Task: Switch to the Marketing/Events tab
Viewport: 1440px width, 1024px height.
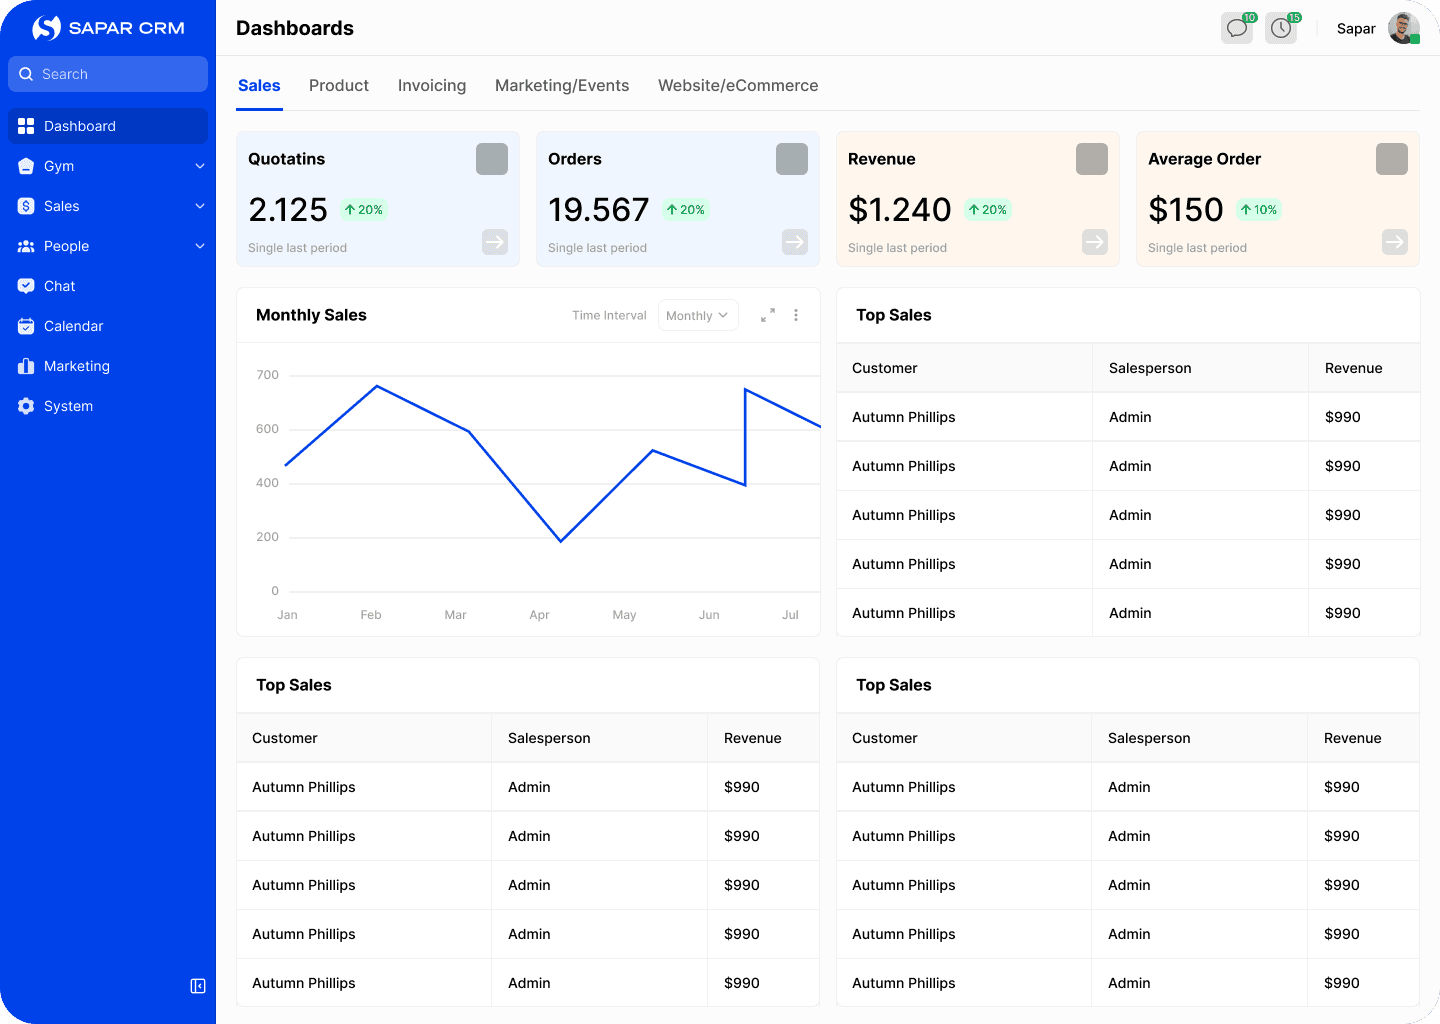Action: click(562, 86)
